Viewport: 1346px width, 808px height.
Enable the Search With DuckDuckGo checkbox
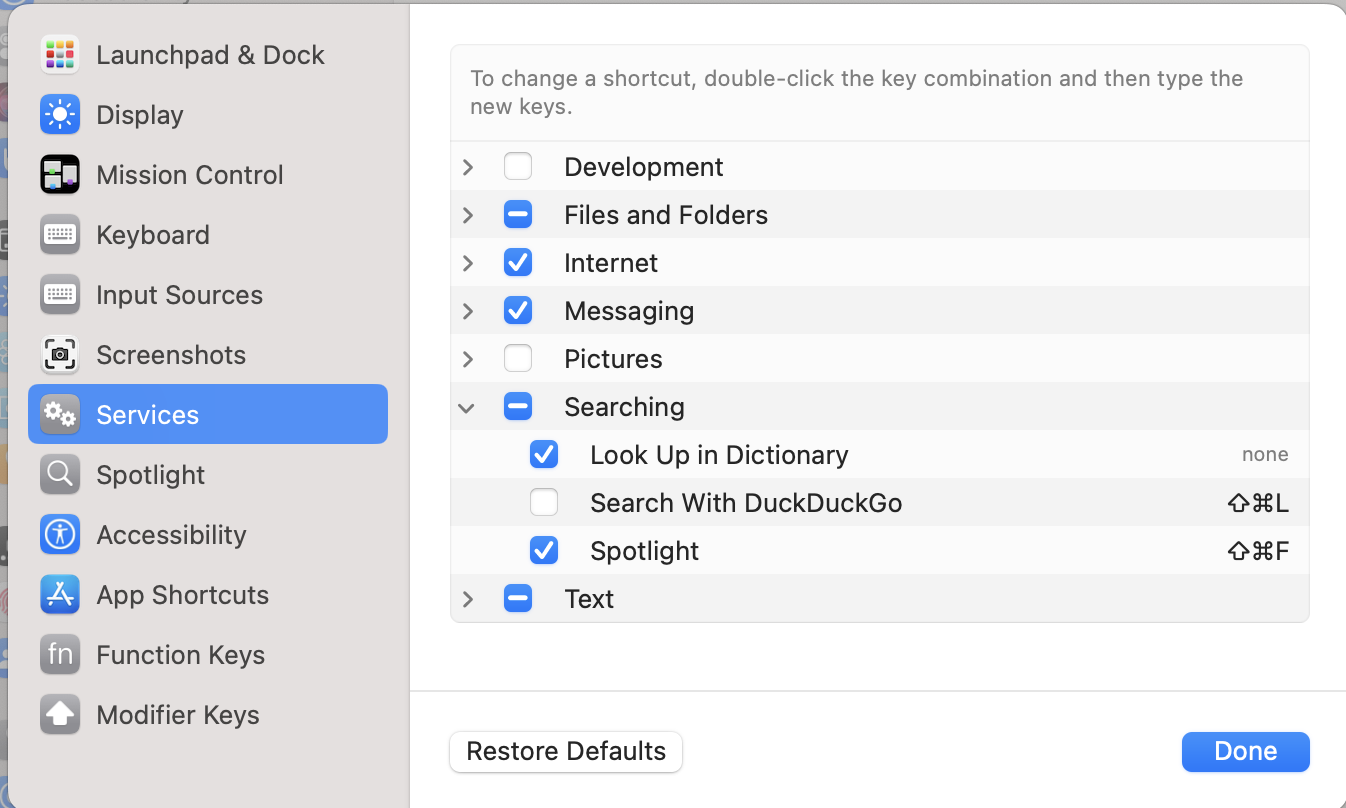click(x=544, y=502)
